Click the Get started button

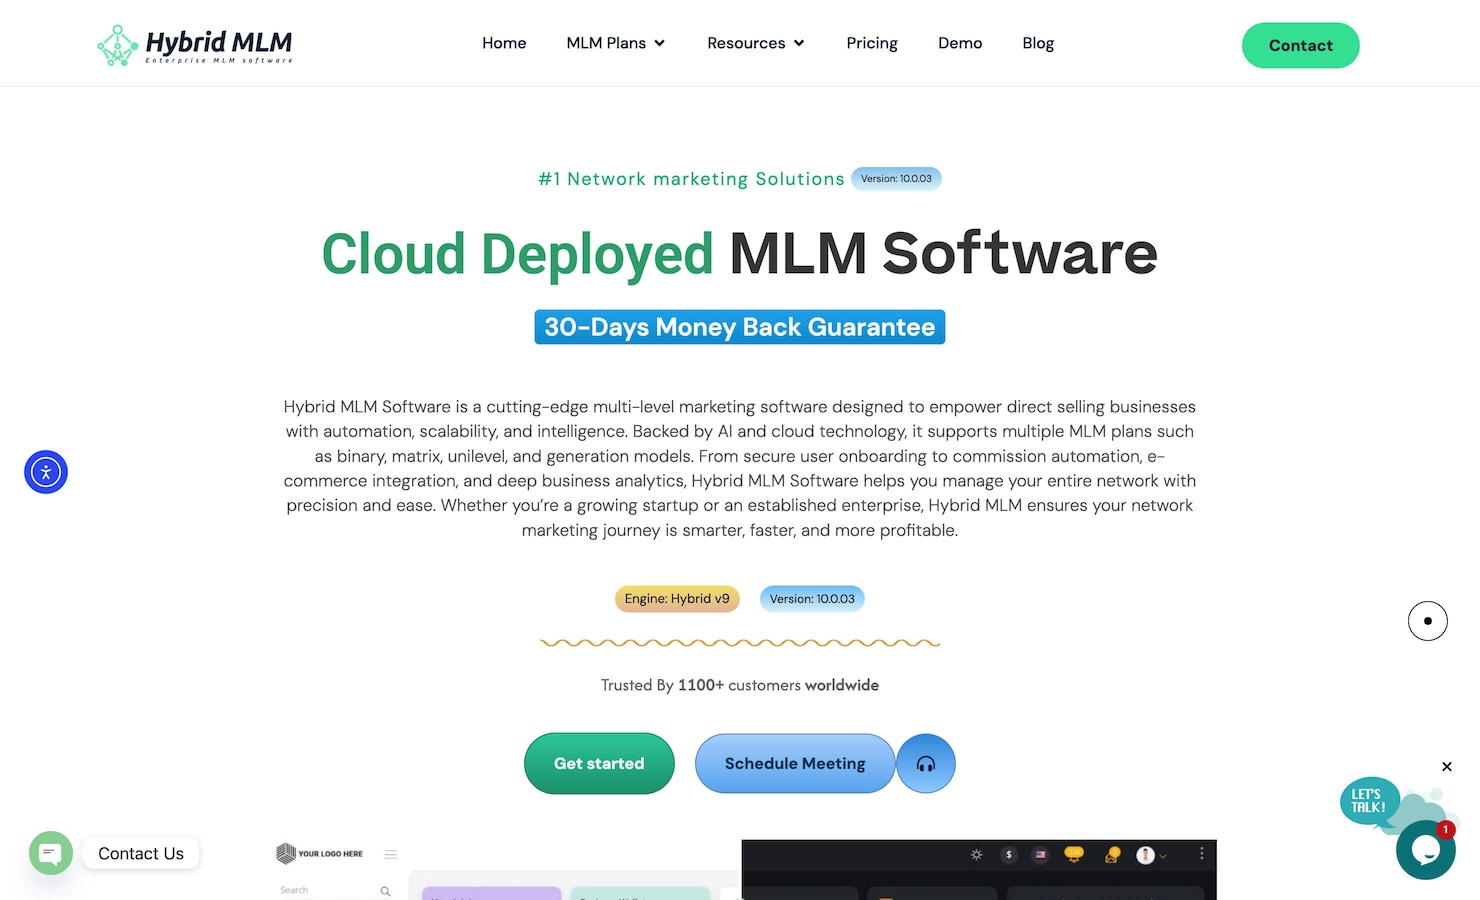tap(599, 763)
